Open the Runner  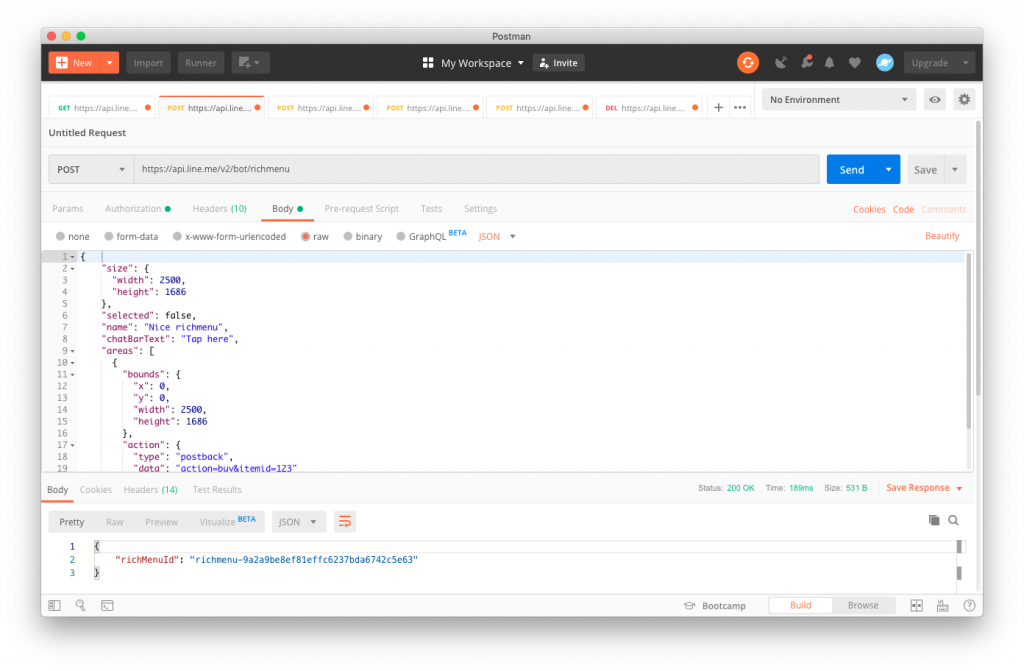click(x=200, y=63)
